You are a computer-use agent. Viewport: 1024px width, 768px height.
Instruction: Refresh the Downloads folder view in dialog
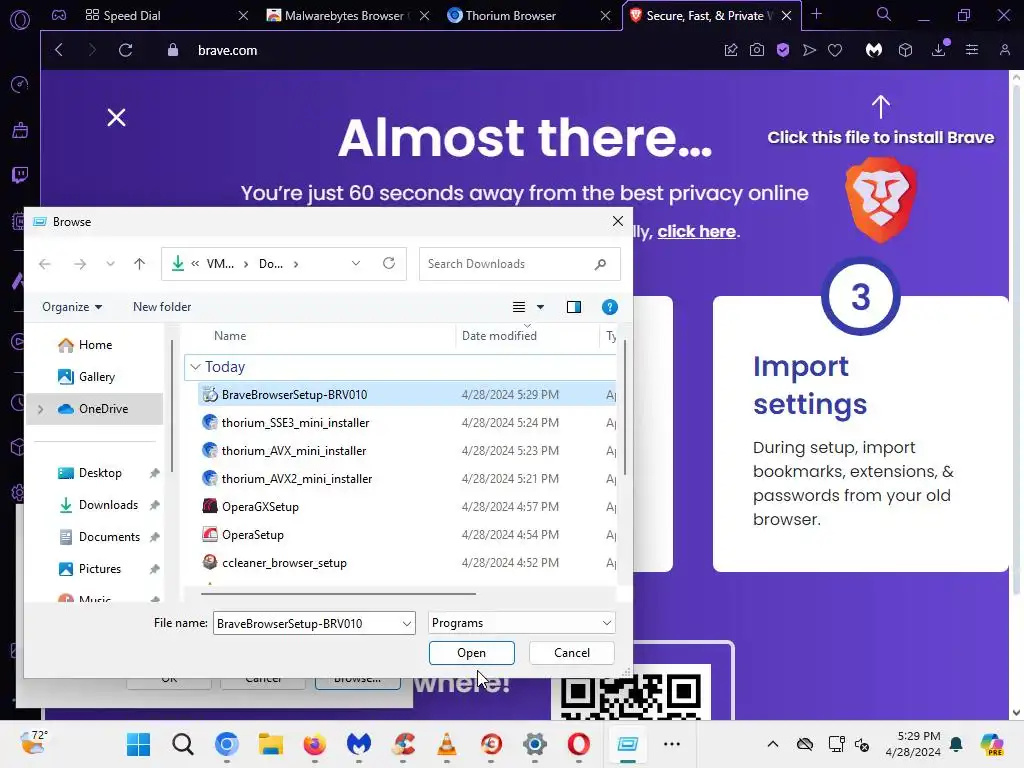coord(389,263)
